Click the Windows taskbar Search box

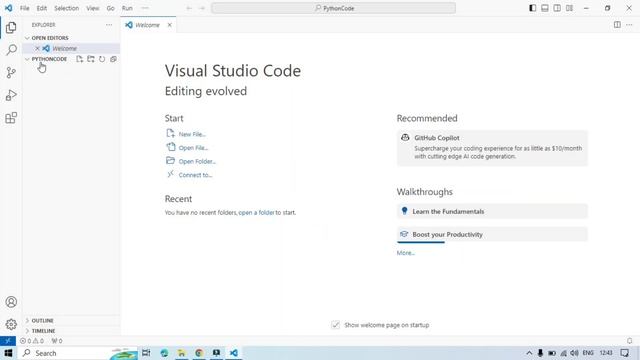(x=78, y=353)
